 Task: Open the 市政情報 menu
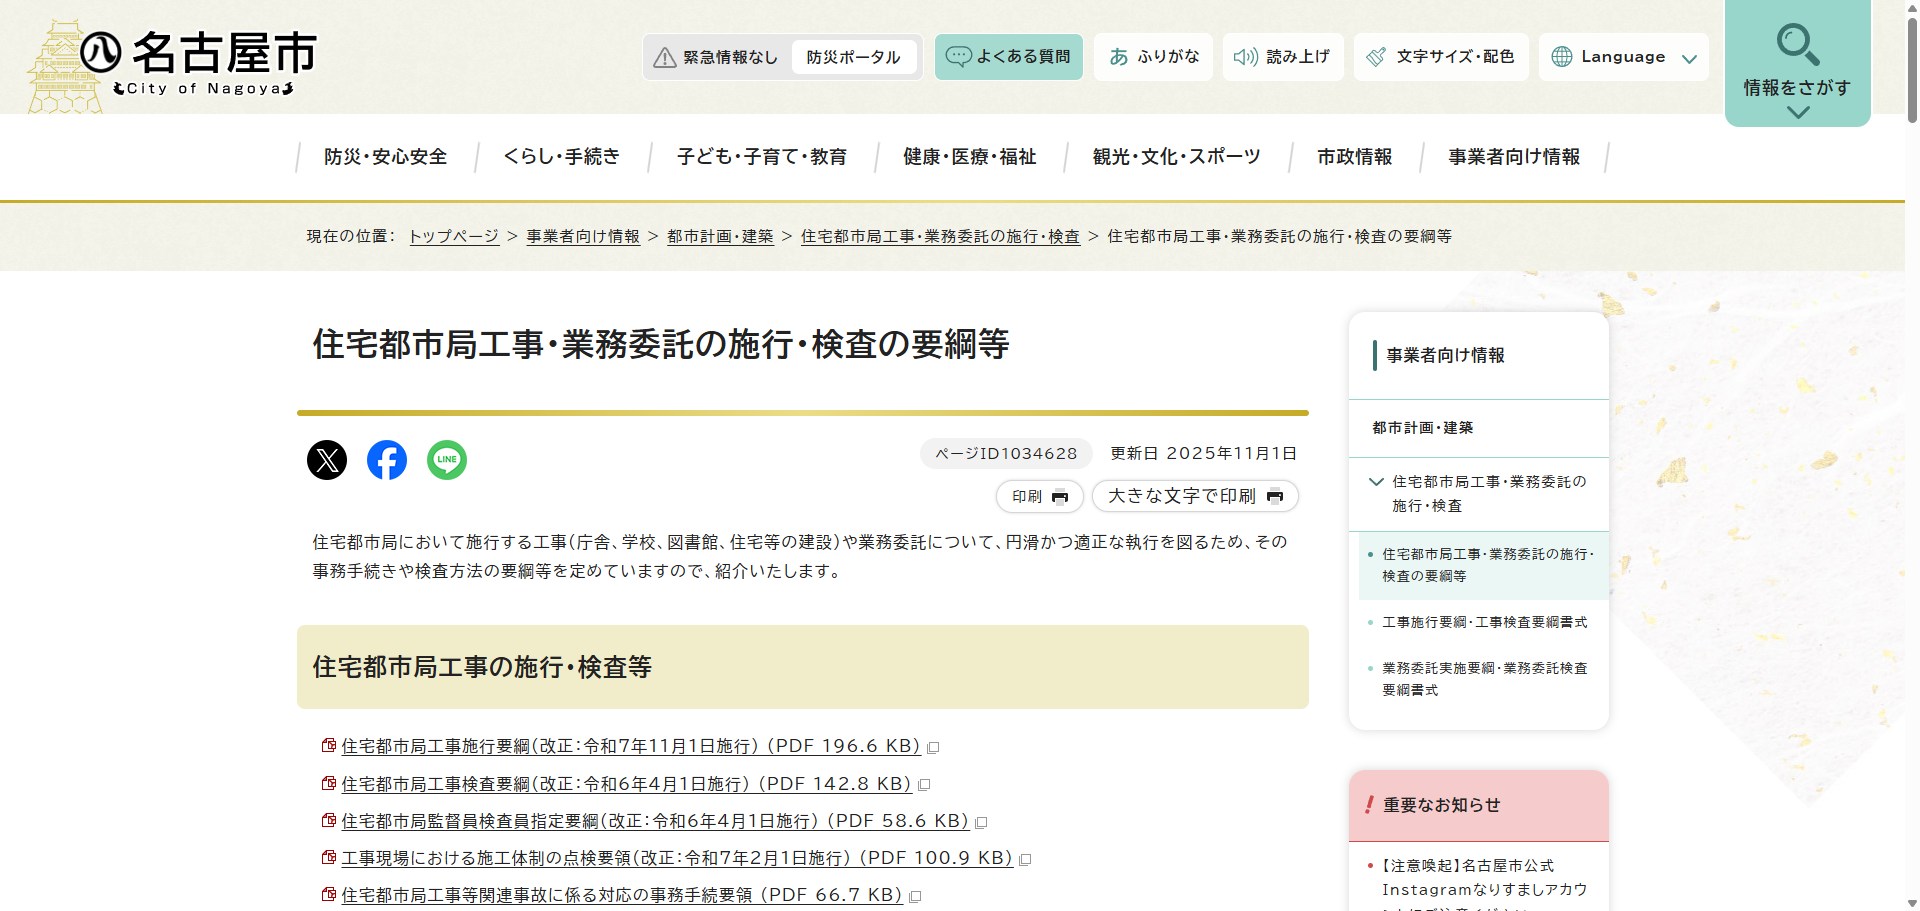(1354, 157)
